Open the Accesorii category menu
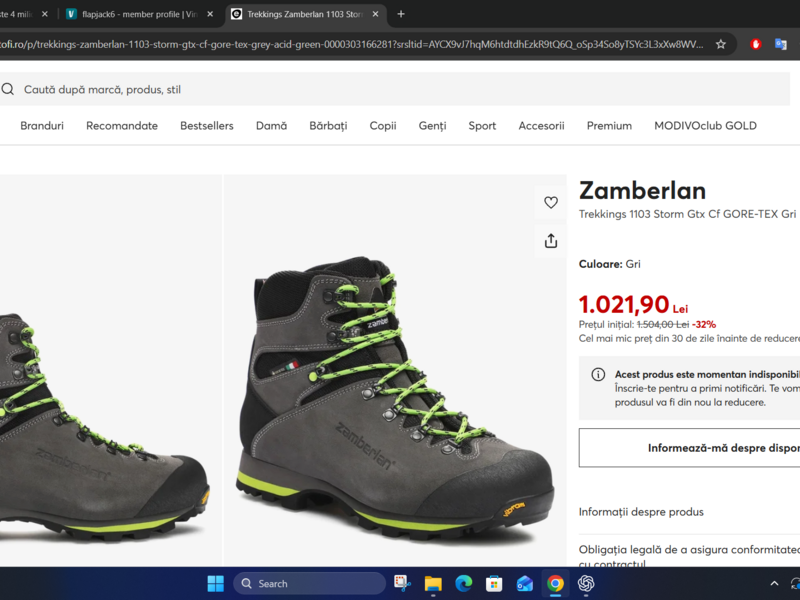Image resolution: width=800 pixels, height=600 pixels. pyautogui.click(x=541, y=126)
